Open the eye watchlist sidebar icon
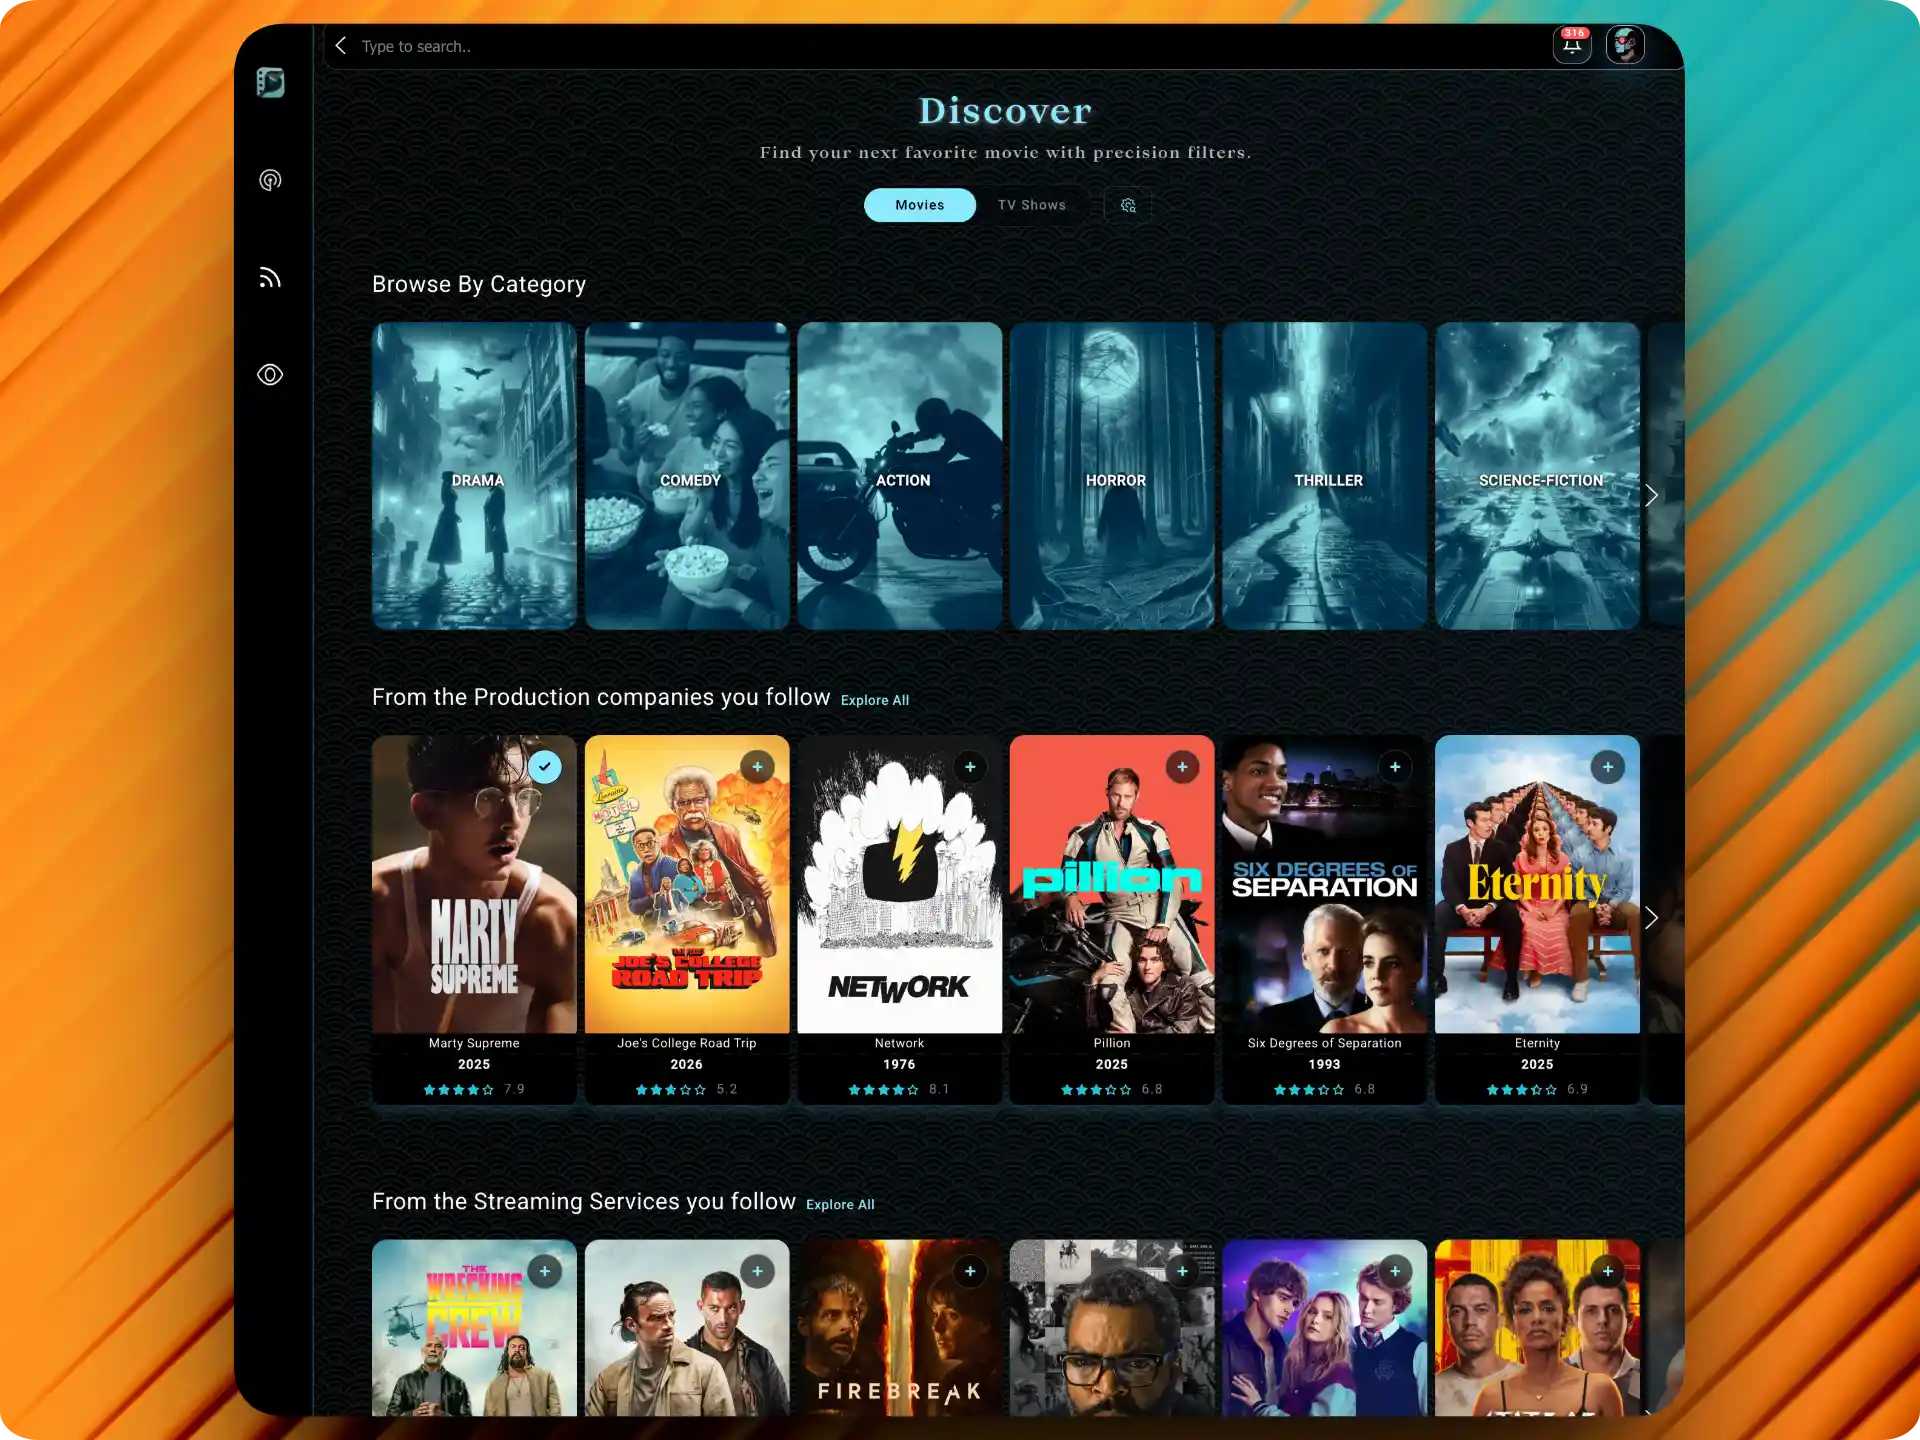 pyautogui.click(x=270, y=375)
